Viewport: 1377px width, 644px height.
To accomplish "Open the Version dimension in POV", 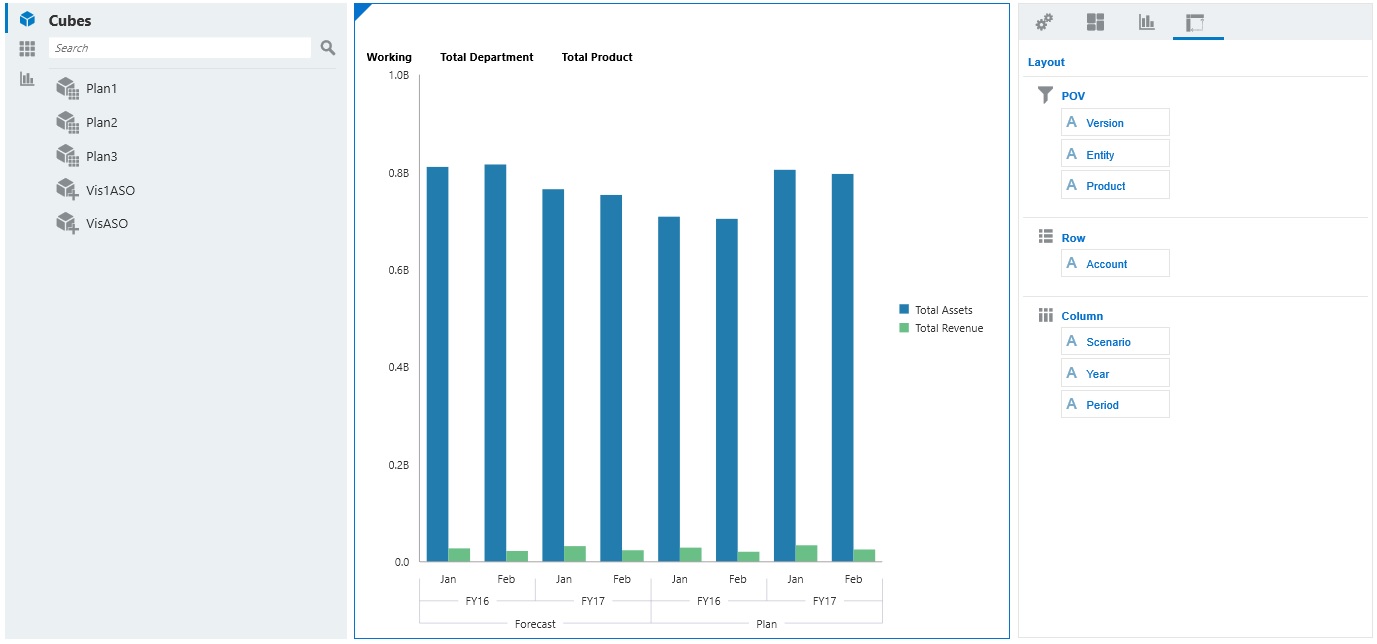I will click(1115, 121).
